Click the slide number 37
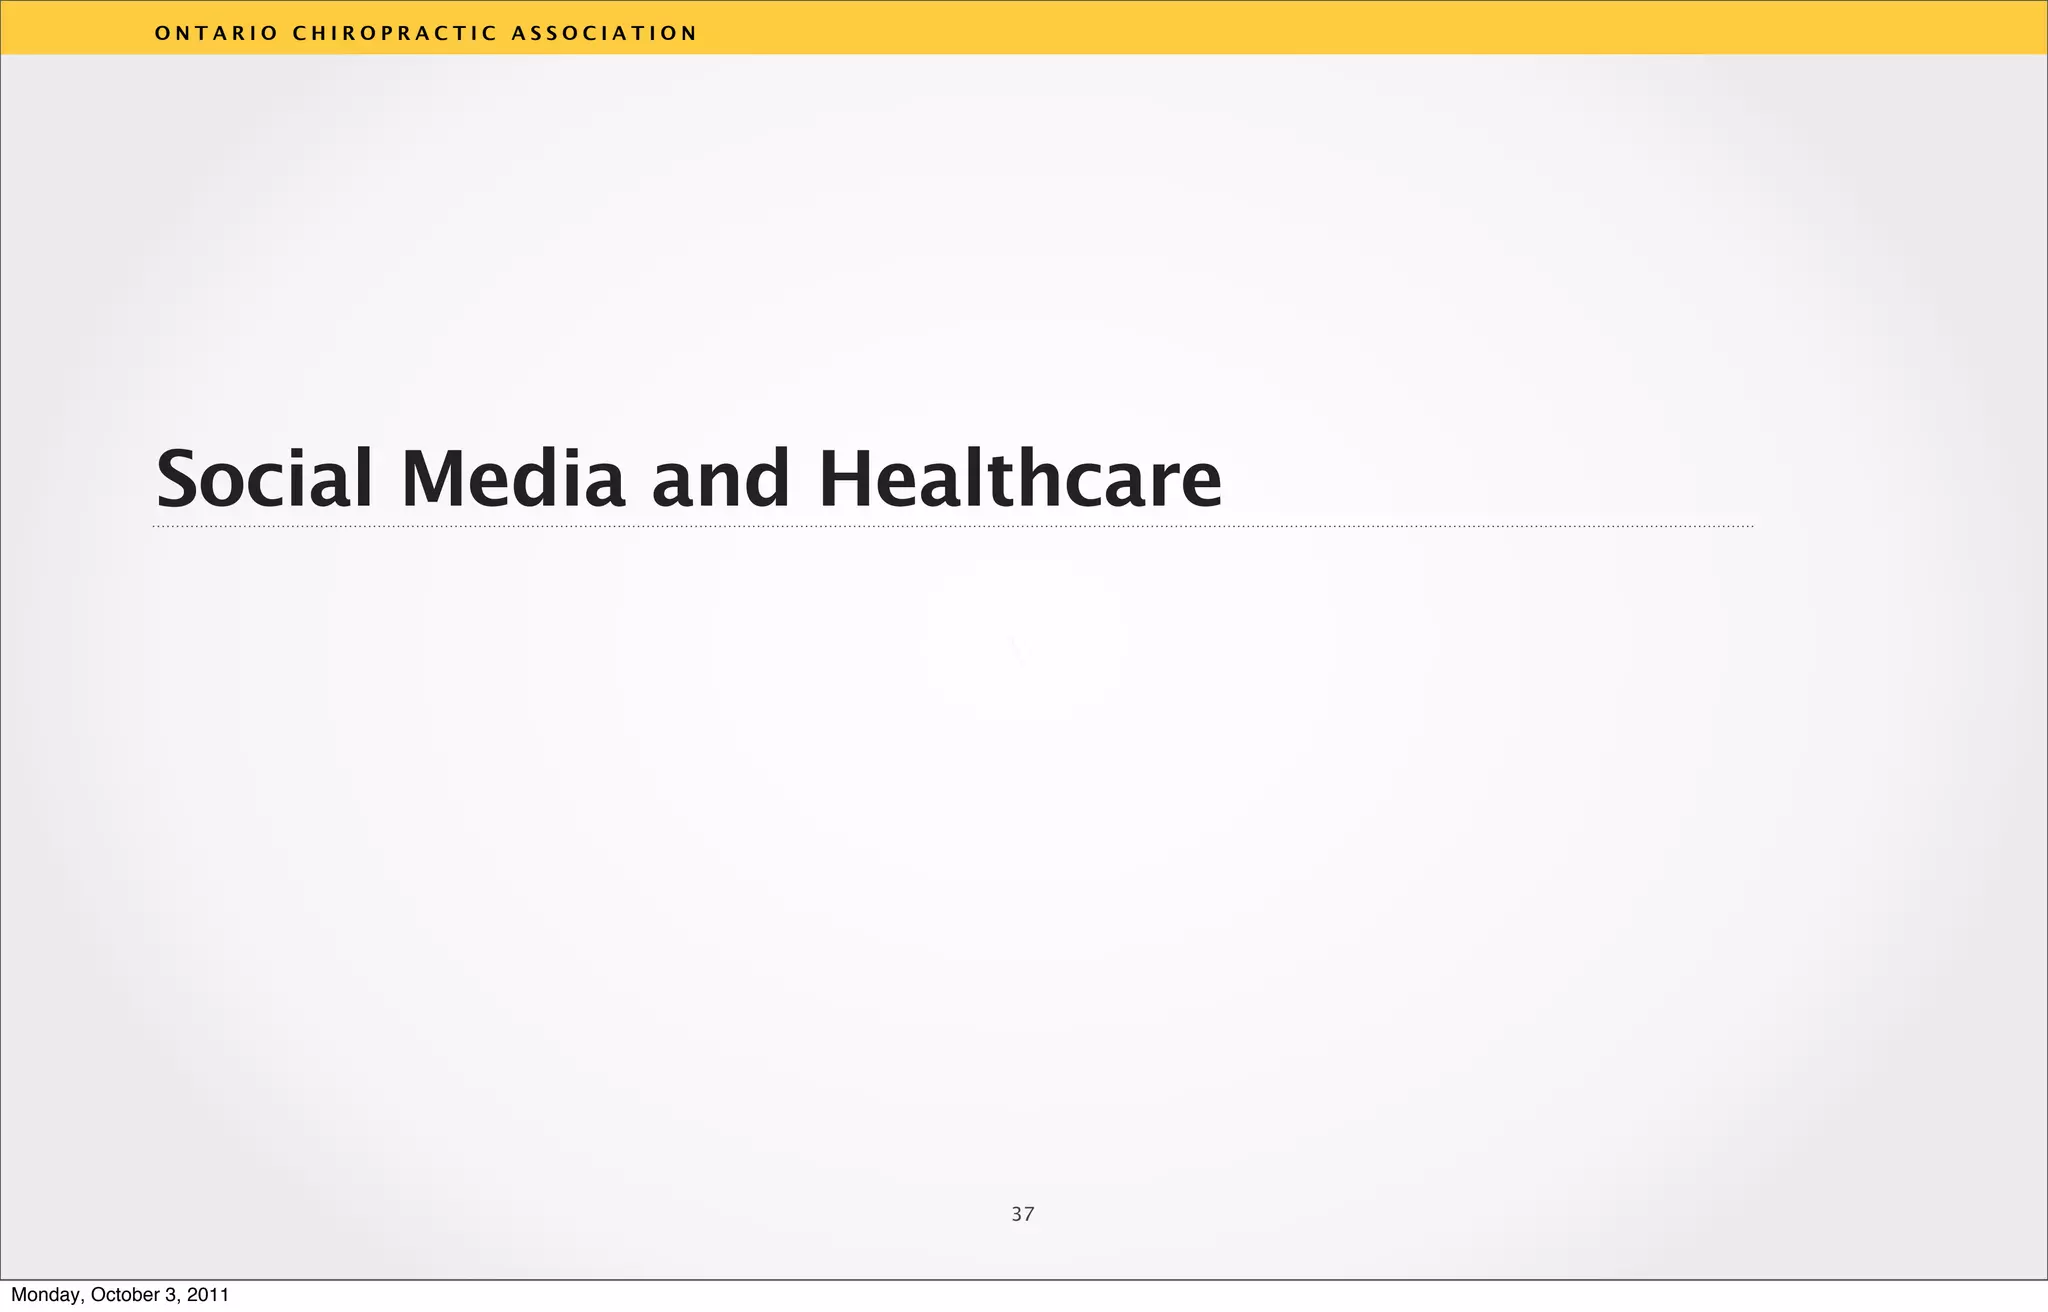Image resolution: width=2048 pixels, height=1312 pixels. click(x=1023, y=1214)
